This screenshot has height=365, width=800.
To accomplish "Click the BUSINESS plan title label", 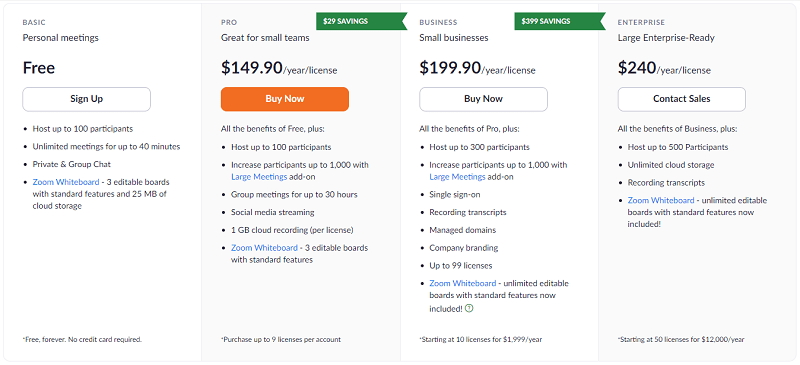I will coord(438,22).
